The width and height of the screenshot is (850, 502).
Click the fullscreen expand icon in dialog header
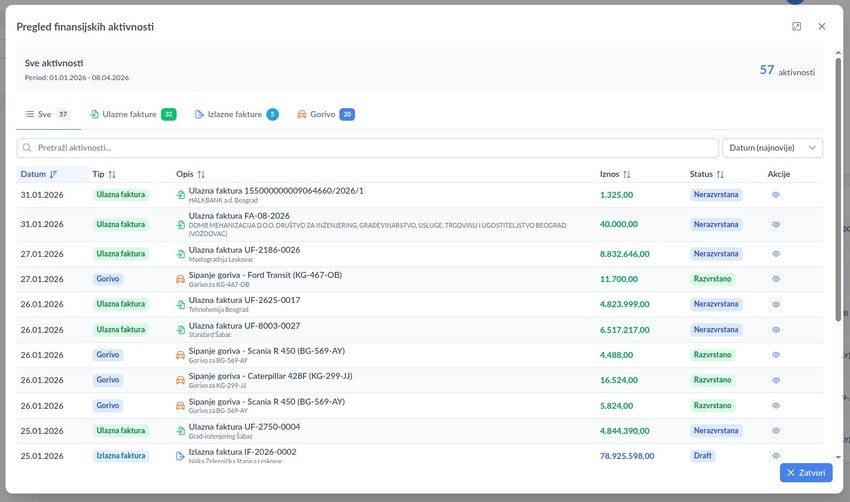pos(796,27)
